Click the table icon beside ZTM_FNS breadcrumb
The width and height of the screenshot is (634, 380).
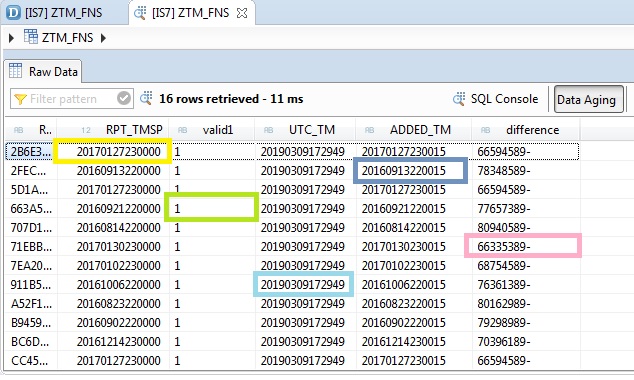[31, 37]
